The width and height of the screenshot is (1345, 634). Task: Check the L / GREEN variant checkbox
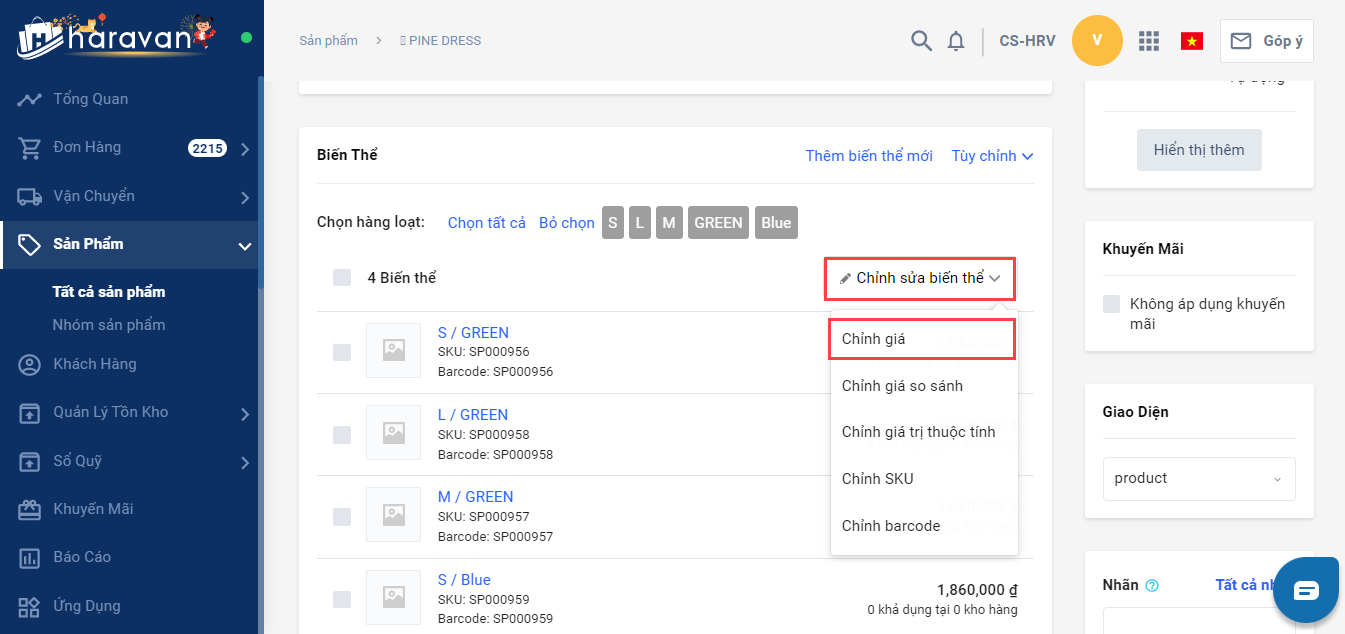tap(342, 434)
